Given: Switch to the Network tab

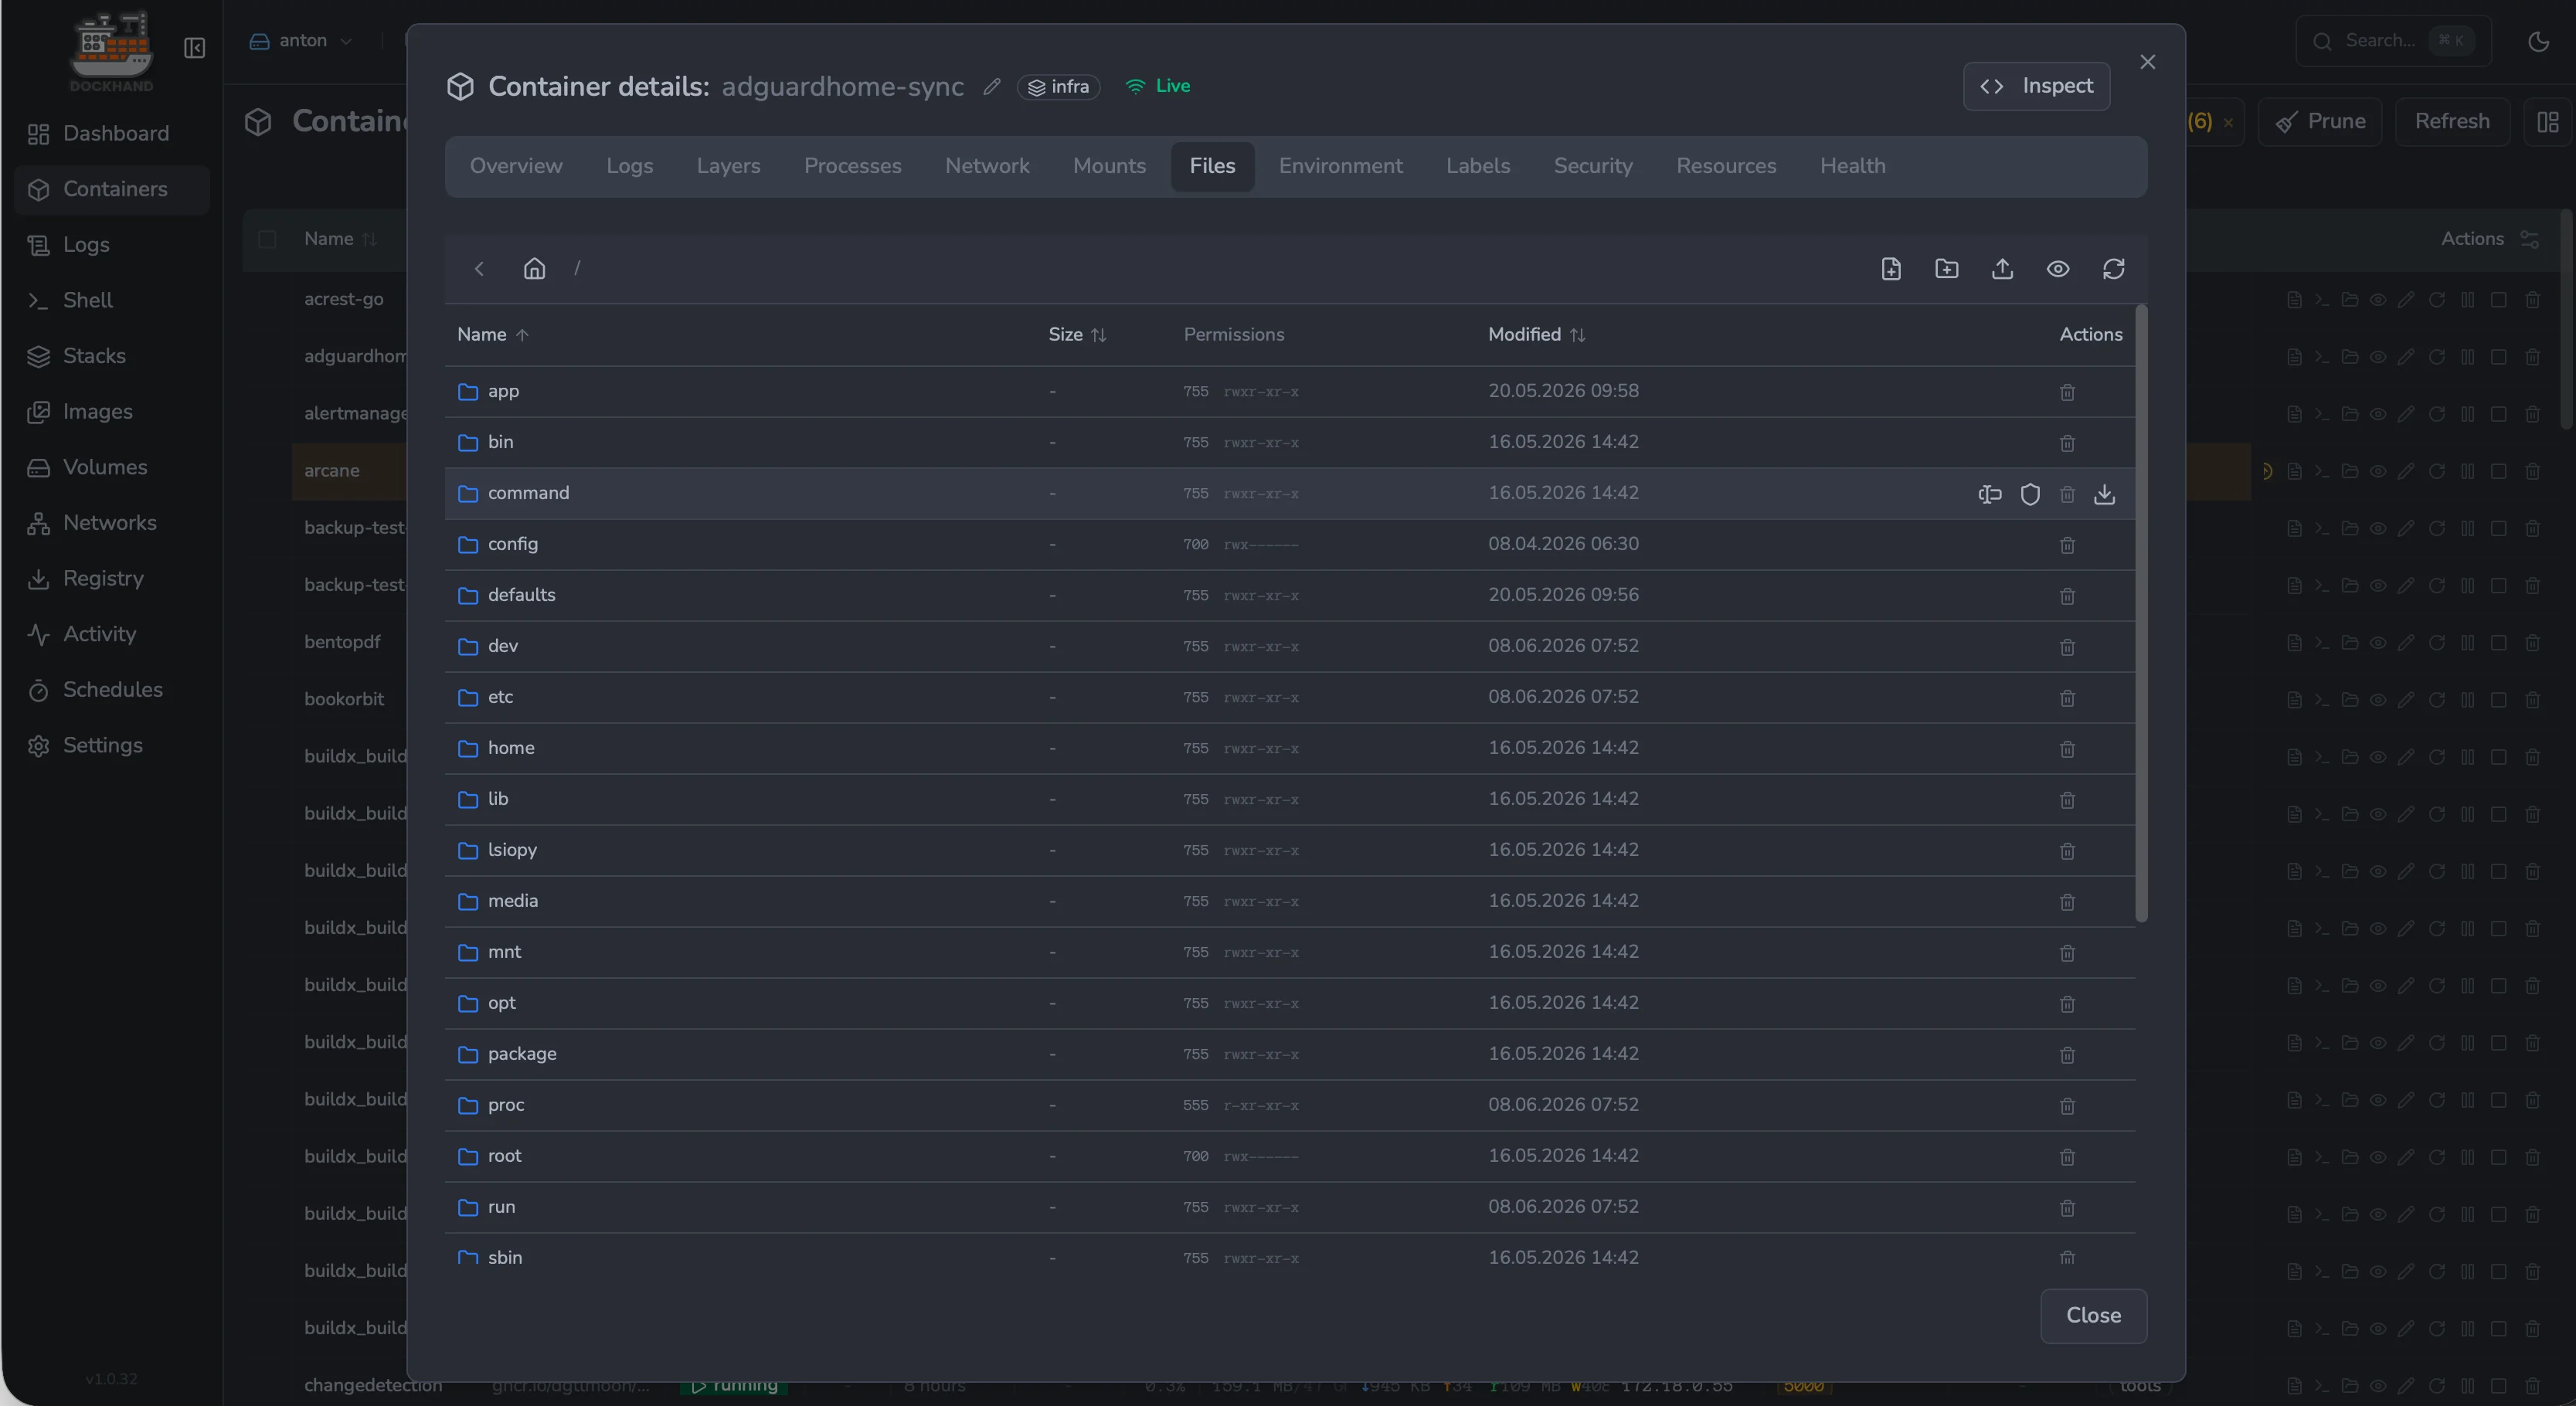Looking at the screenshot, I should point(987,166).
